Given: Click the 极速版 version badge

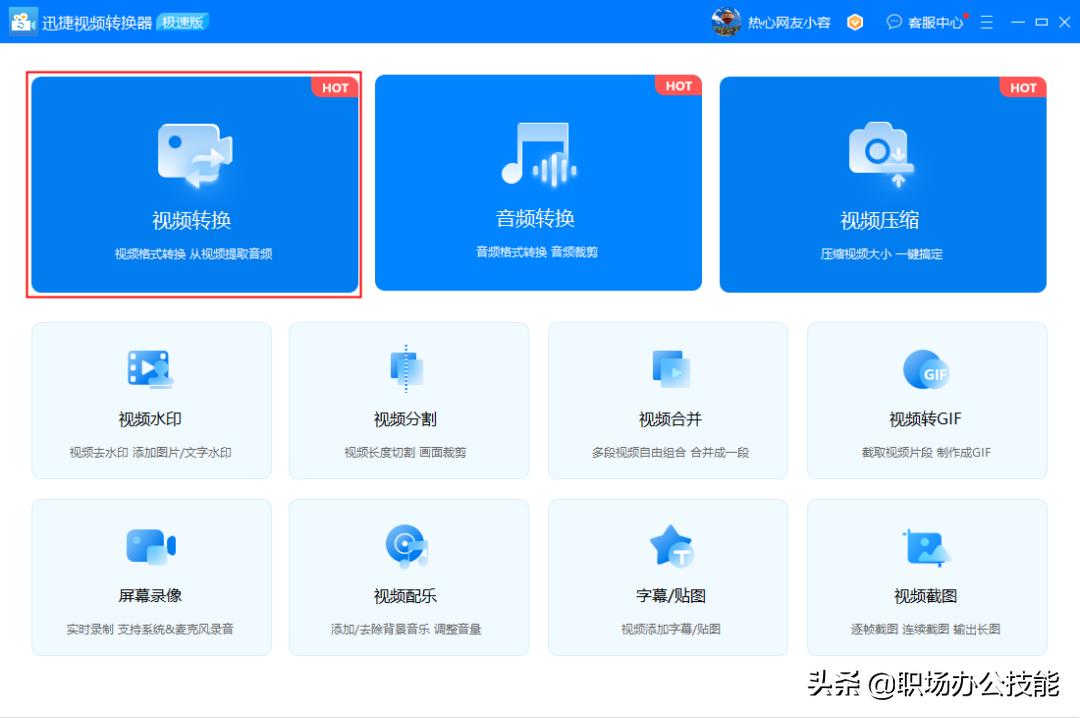Looking at the screenshot, I should point(183,21).
